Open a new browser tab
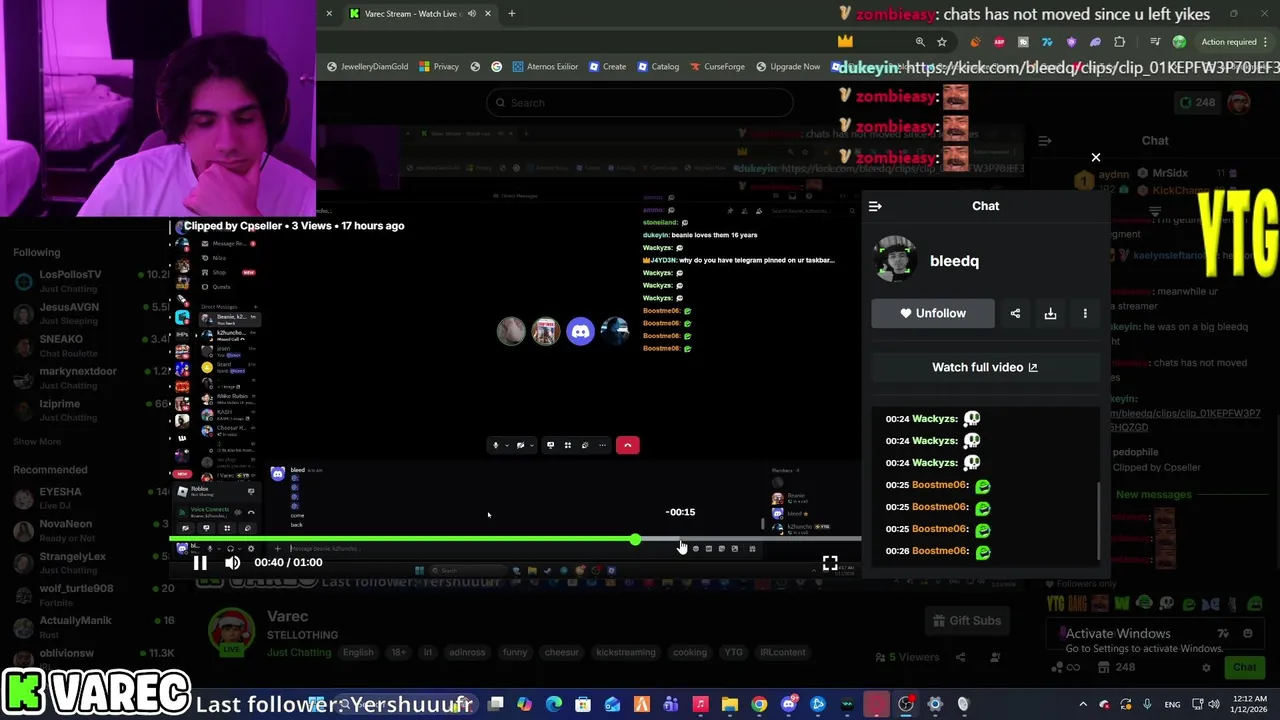The width and height of the screenshot is (1280, 720). coord(512,14)
